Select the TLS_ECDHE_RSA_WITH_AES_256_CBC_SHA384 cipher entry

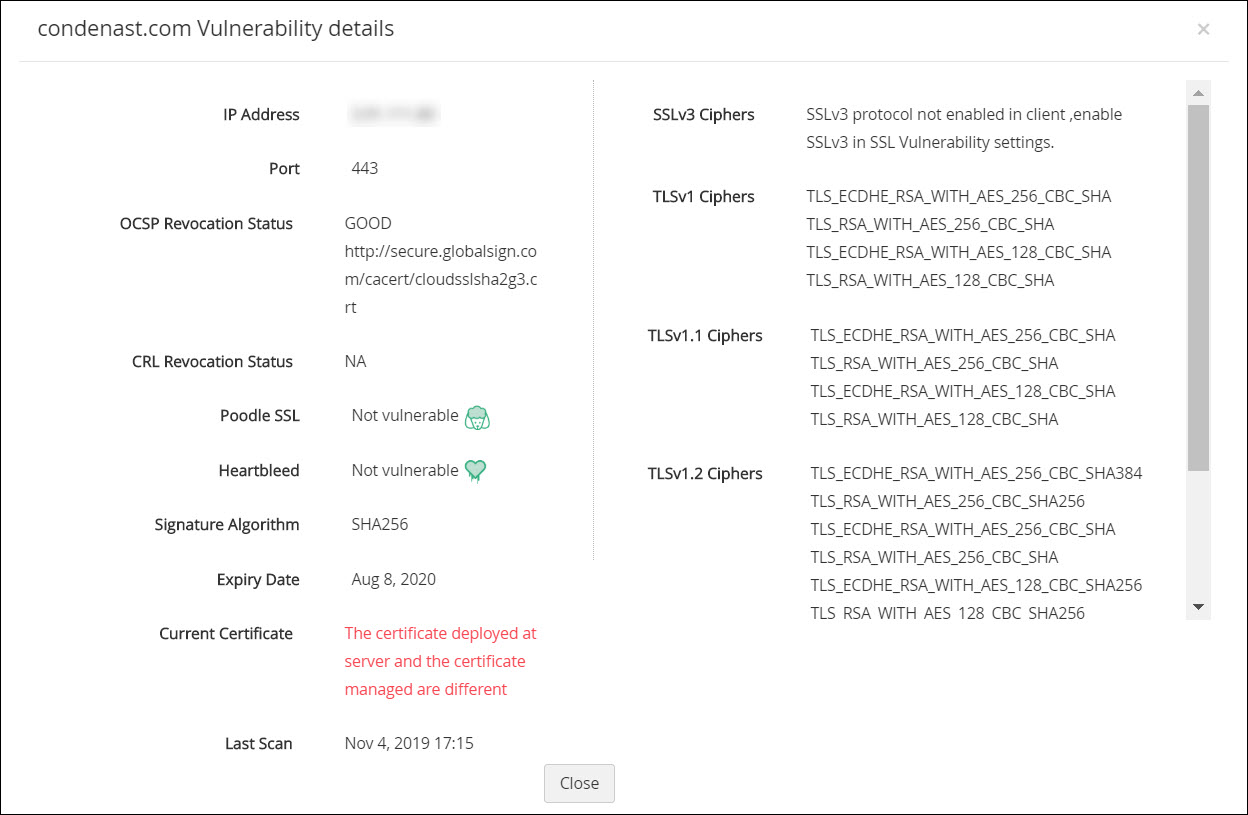click(x=976, y=473)
